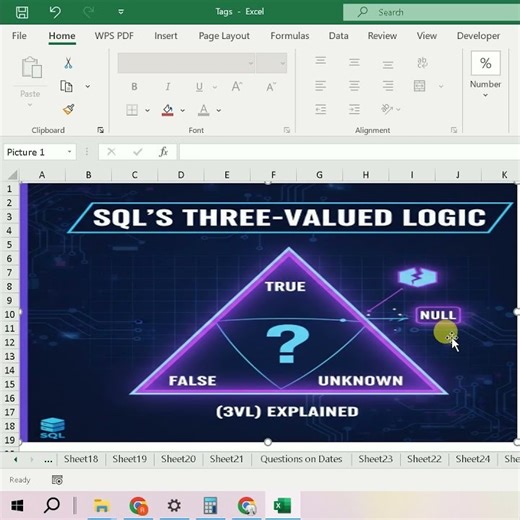
Task: Copy the selection with Copy icon
Action: coord(66,86)
